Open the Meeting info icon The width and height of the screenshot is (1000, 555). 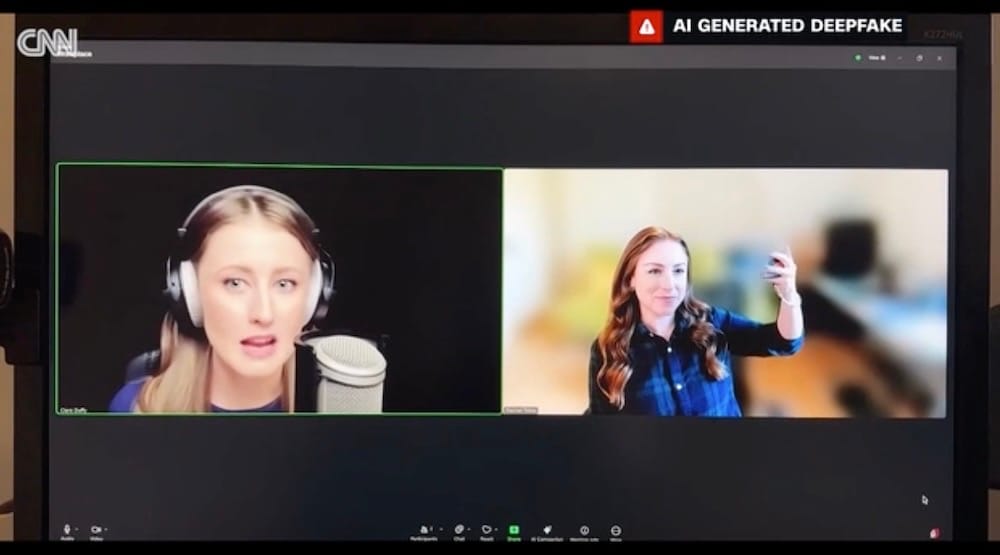[584, 530]
